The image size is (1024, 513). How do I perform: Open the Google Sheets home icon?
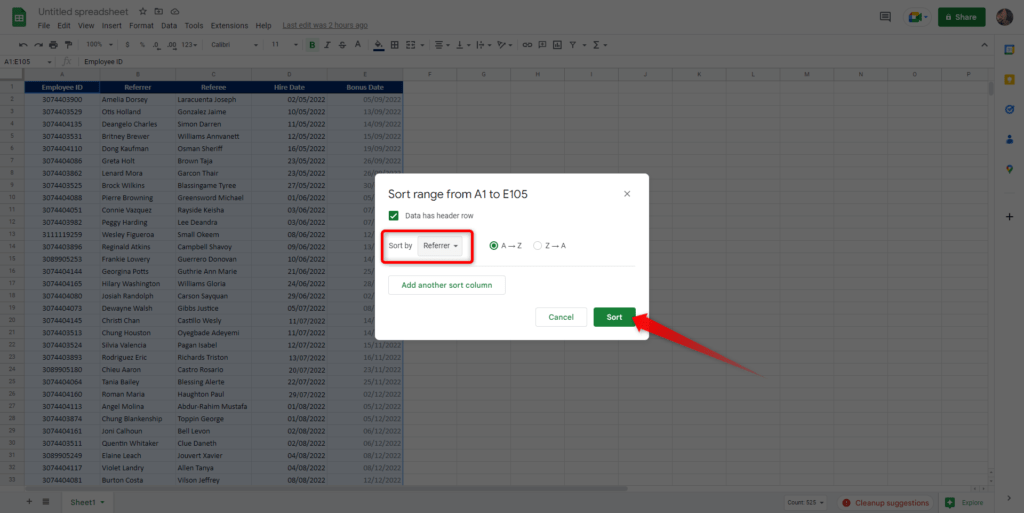[19, 18]
